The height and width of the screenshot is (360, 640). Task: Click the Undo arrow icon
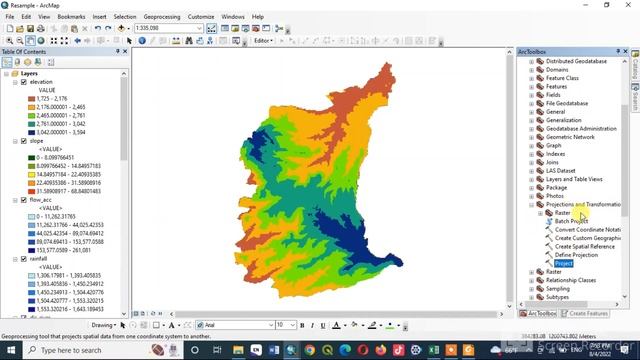point(98,29)
